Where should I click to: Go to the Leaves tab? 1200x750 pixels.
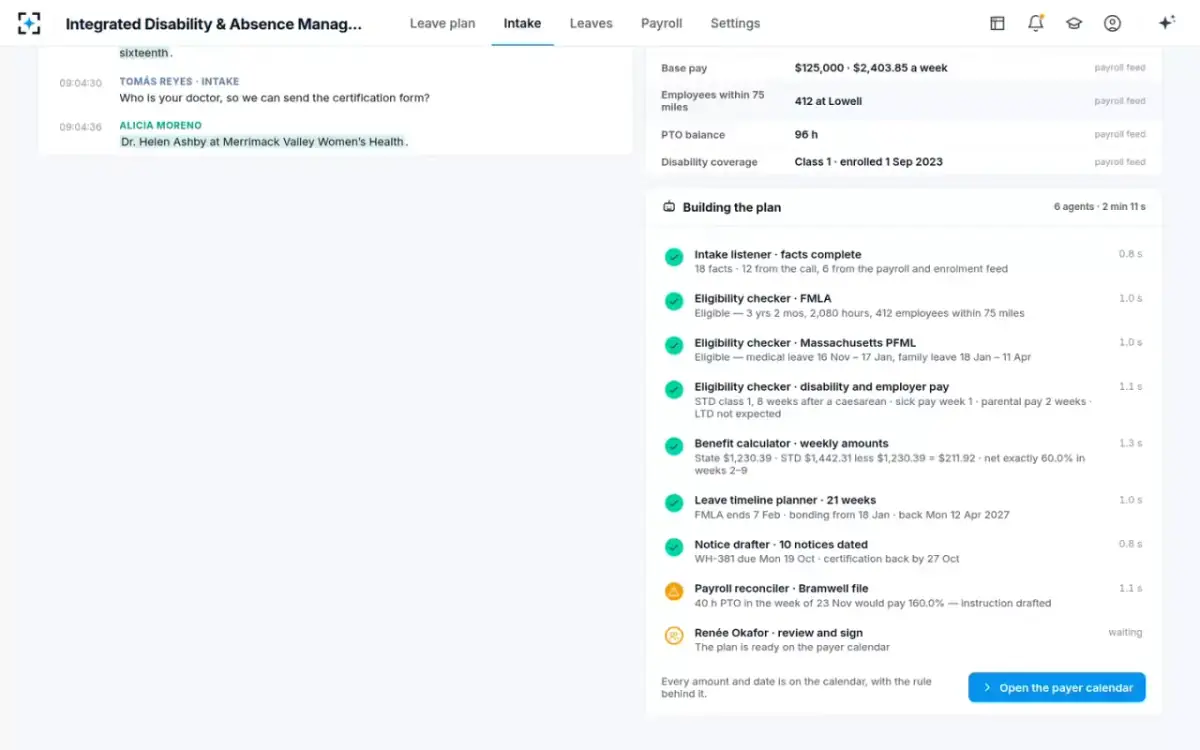pyautogui.click(x=591, y=23)
